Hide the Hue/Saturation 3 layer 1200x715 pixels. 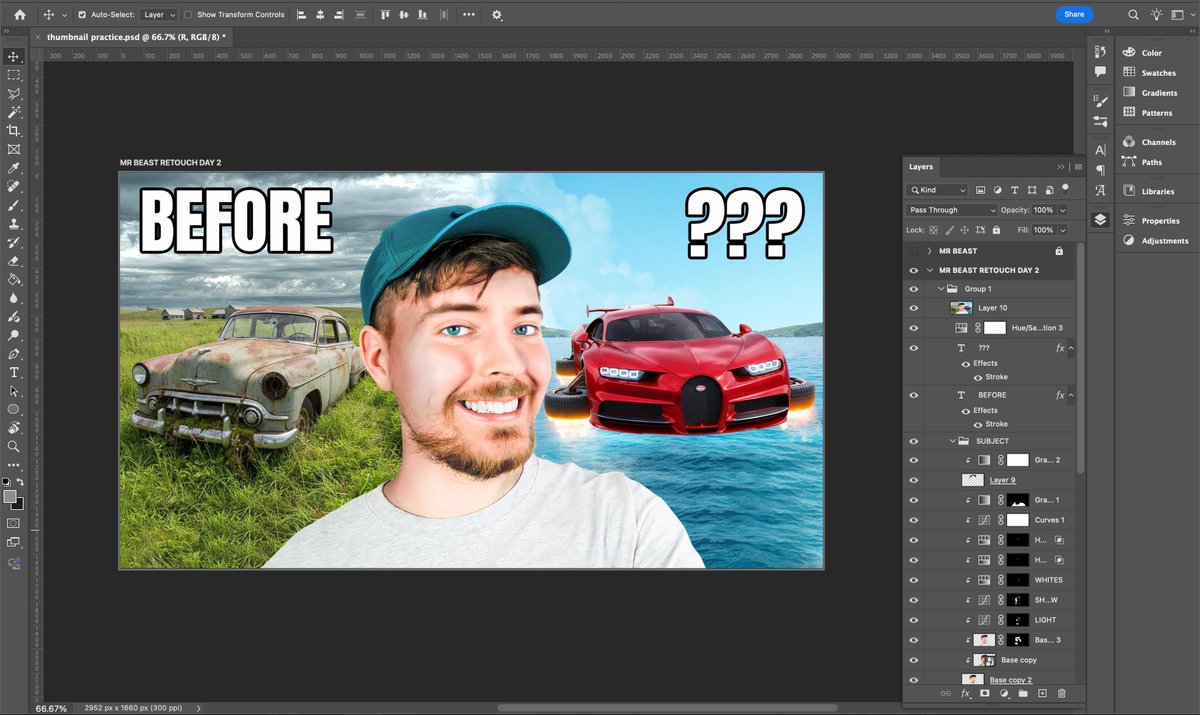pyautogui.click(x=913, y=327)
